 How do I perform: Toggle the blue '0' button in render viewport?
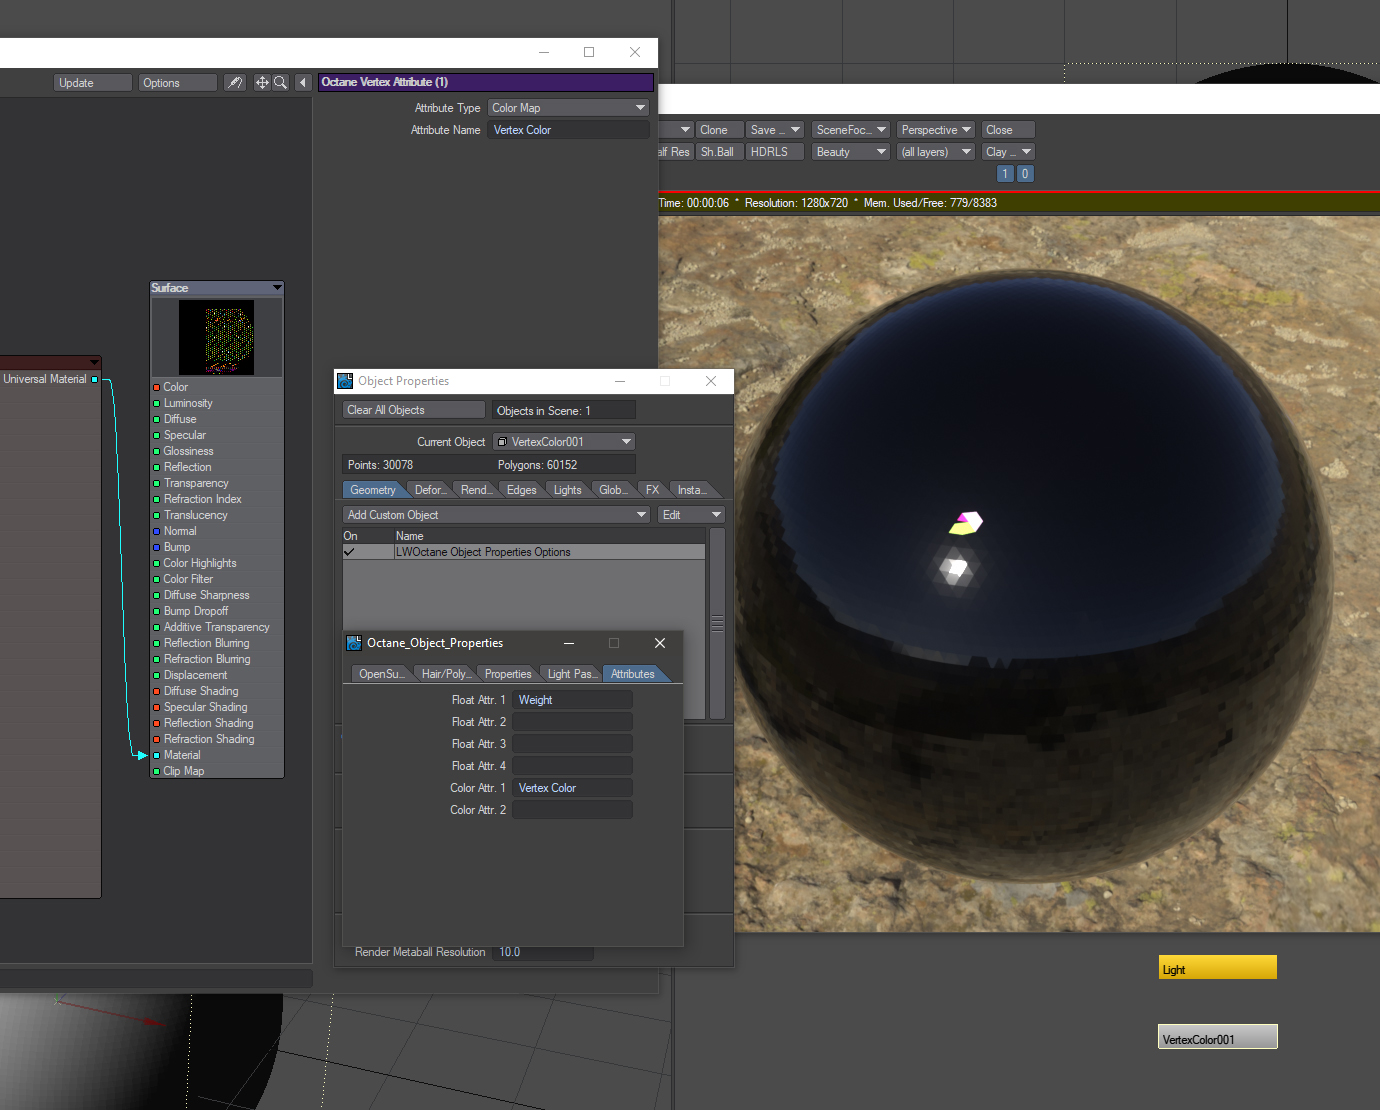pyautogui.click(x=1025, y=174)
